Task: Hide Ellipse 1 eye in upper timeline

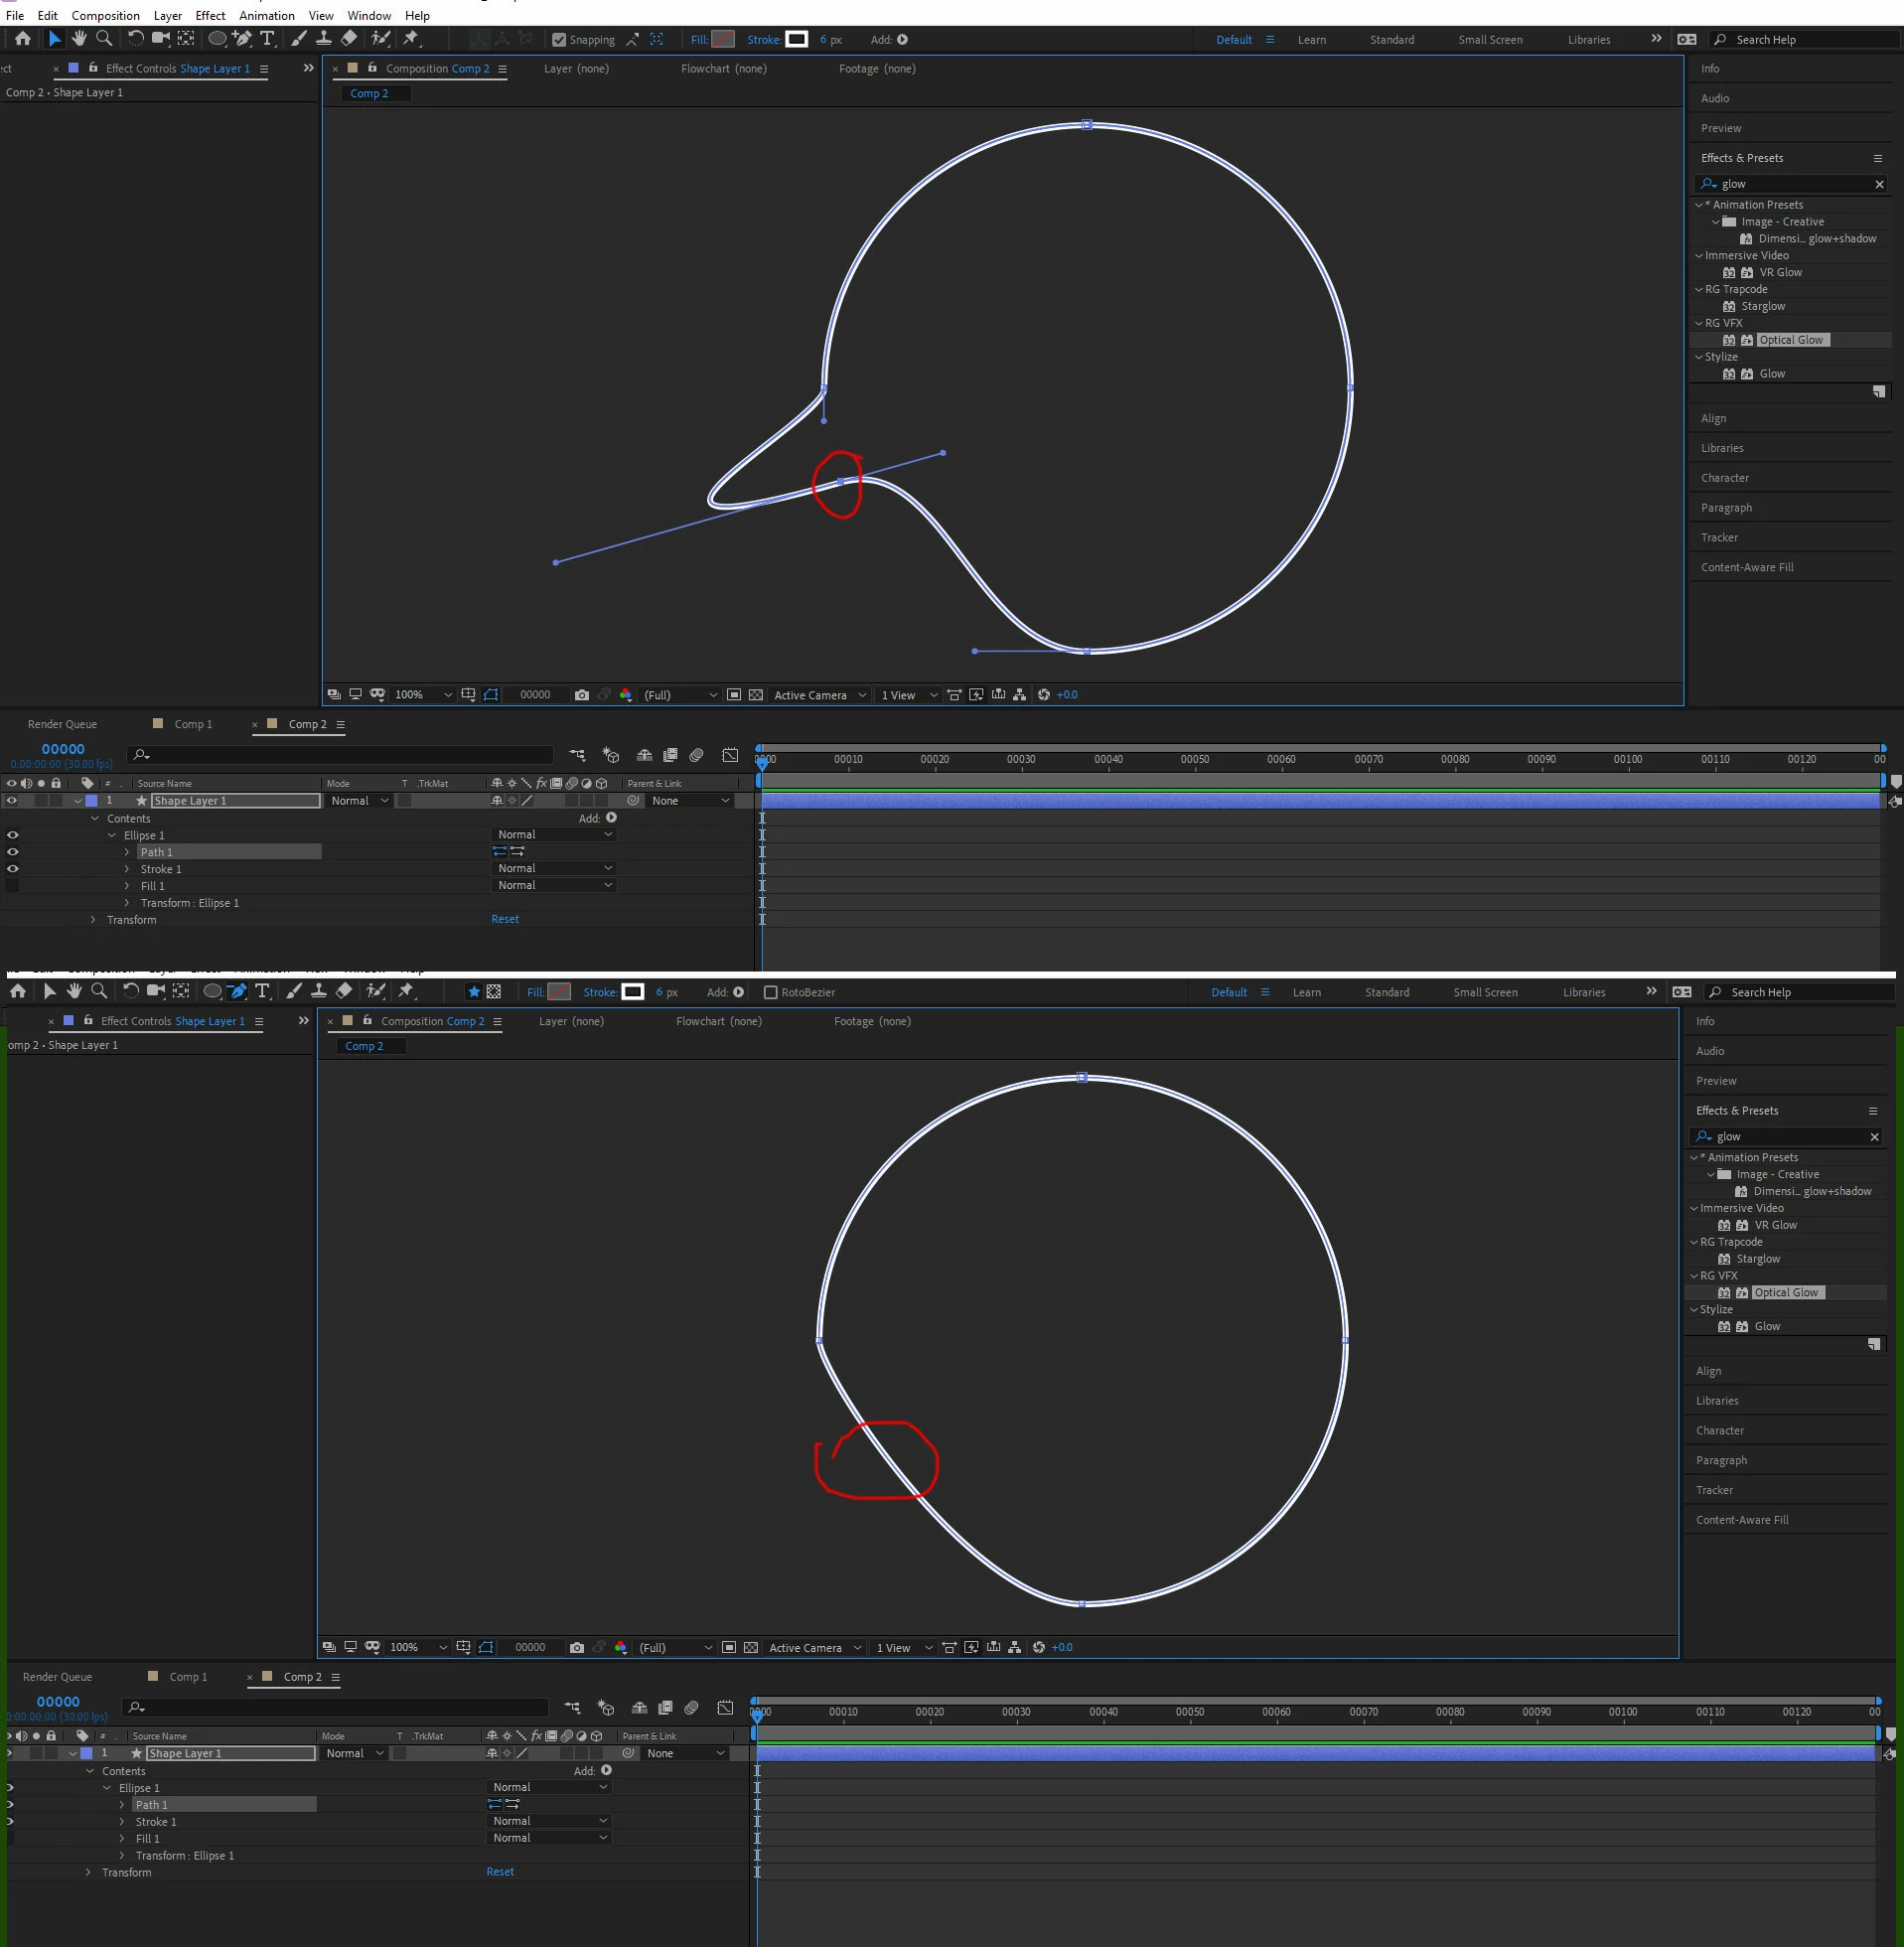Action: click(x=12, y=835)
